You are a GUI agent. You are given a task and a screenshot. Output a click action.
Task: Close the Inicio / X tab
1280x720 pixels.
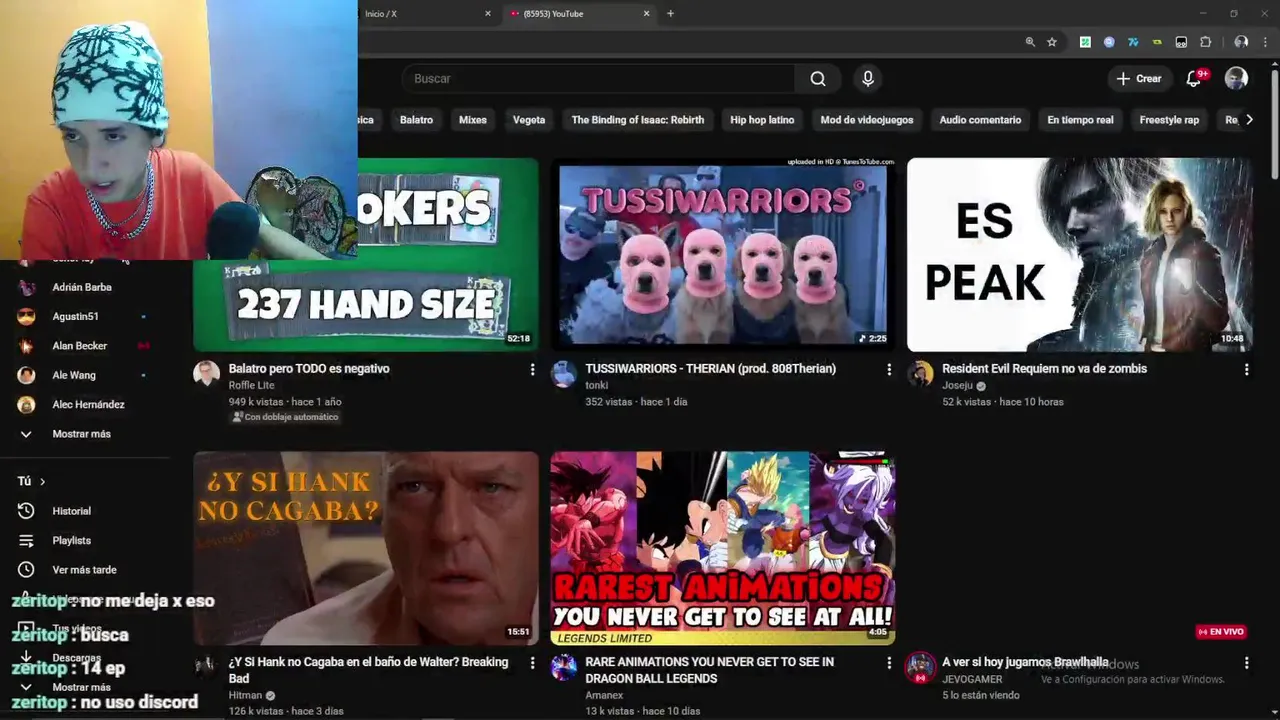coord(488,14)
